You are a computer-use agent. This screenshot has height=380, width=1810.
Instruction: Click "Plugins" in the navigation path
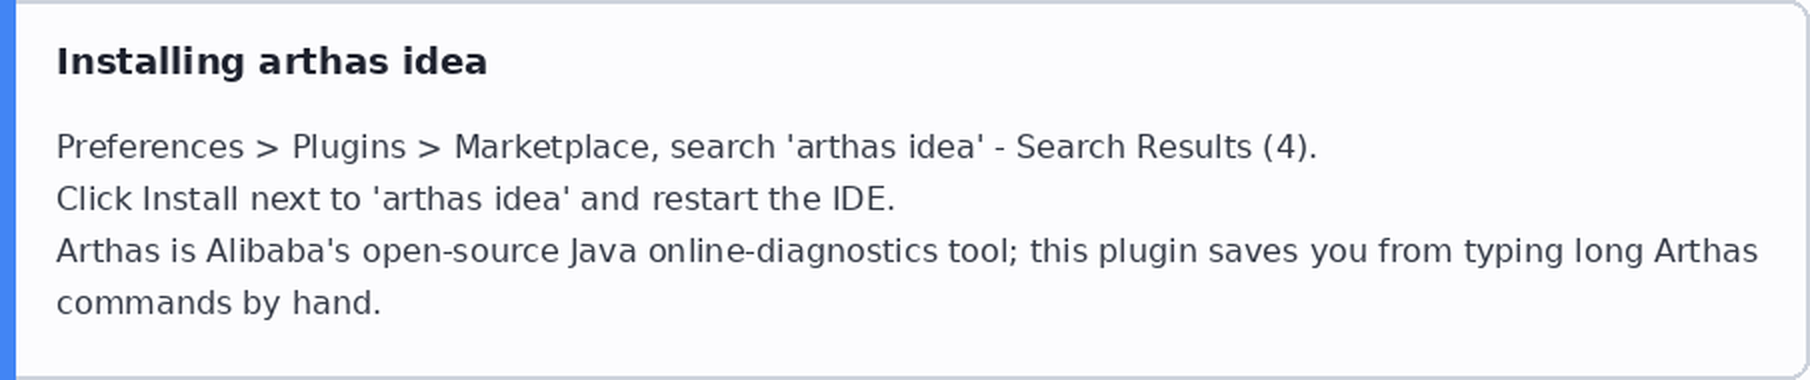click(x=349, y=147)
